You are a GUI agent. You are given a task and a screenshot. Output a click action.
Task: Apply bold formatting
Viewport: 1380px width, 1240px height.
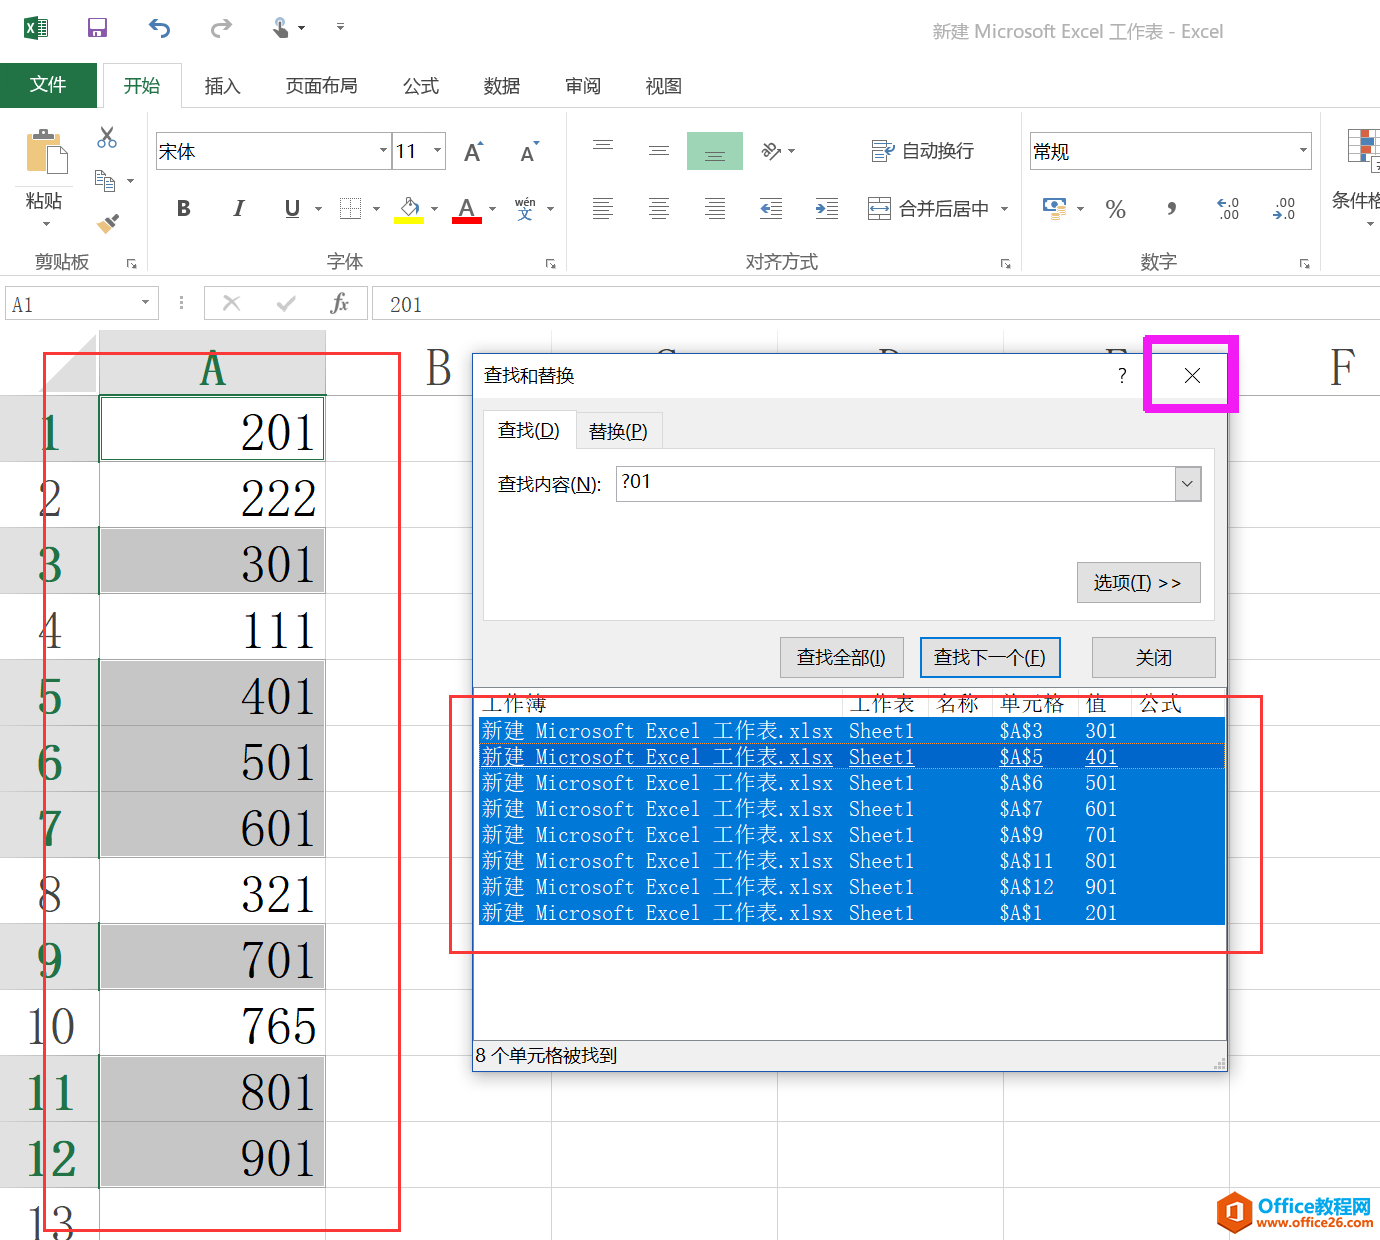[184, 209]
